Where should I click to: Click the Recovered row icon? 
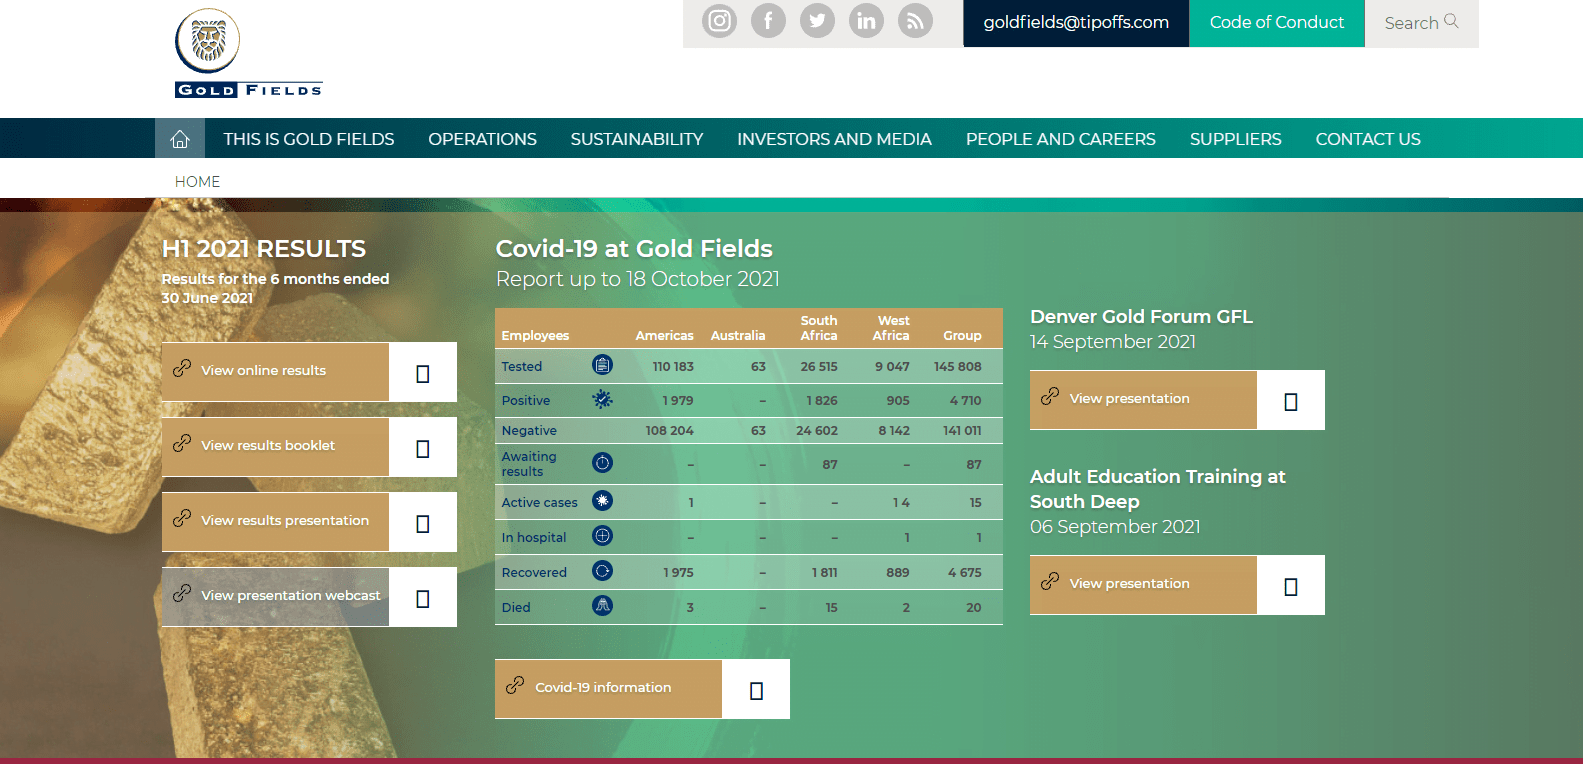click(x=602, y=571)
